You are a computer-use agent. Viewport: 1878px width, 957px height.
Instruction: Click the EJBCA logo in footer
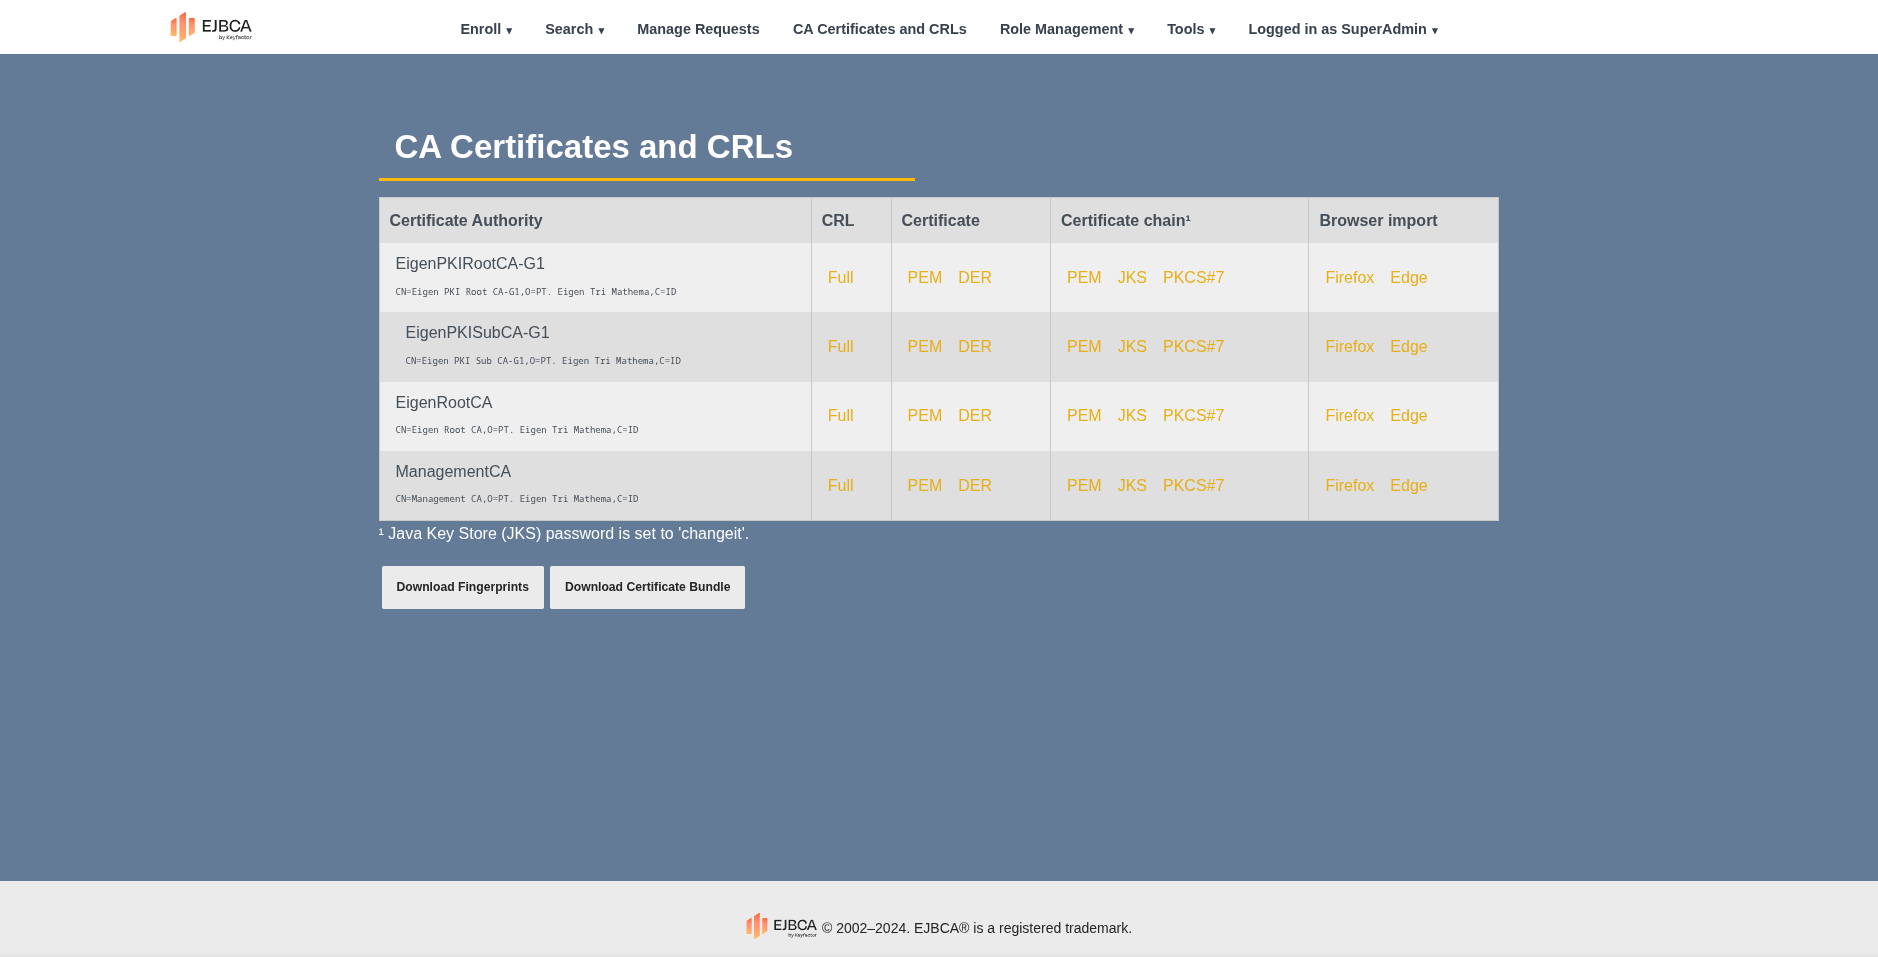pos(781,926)
